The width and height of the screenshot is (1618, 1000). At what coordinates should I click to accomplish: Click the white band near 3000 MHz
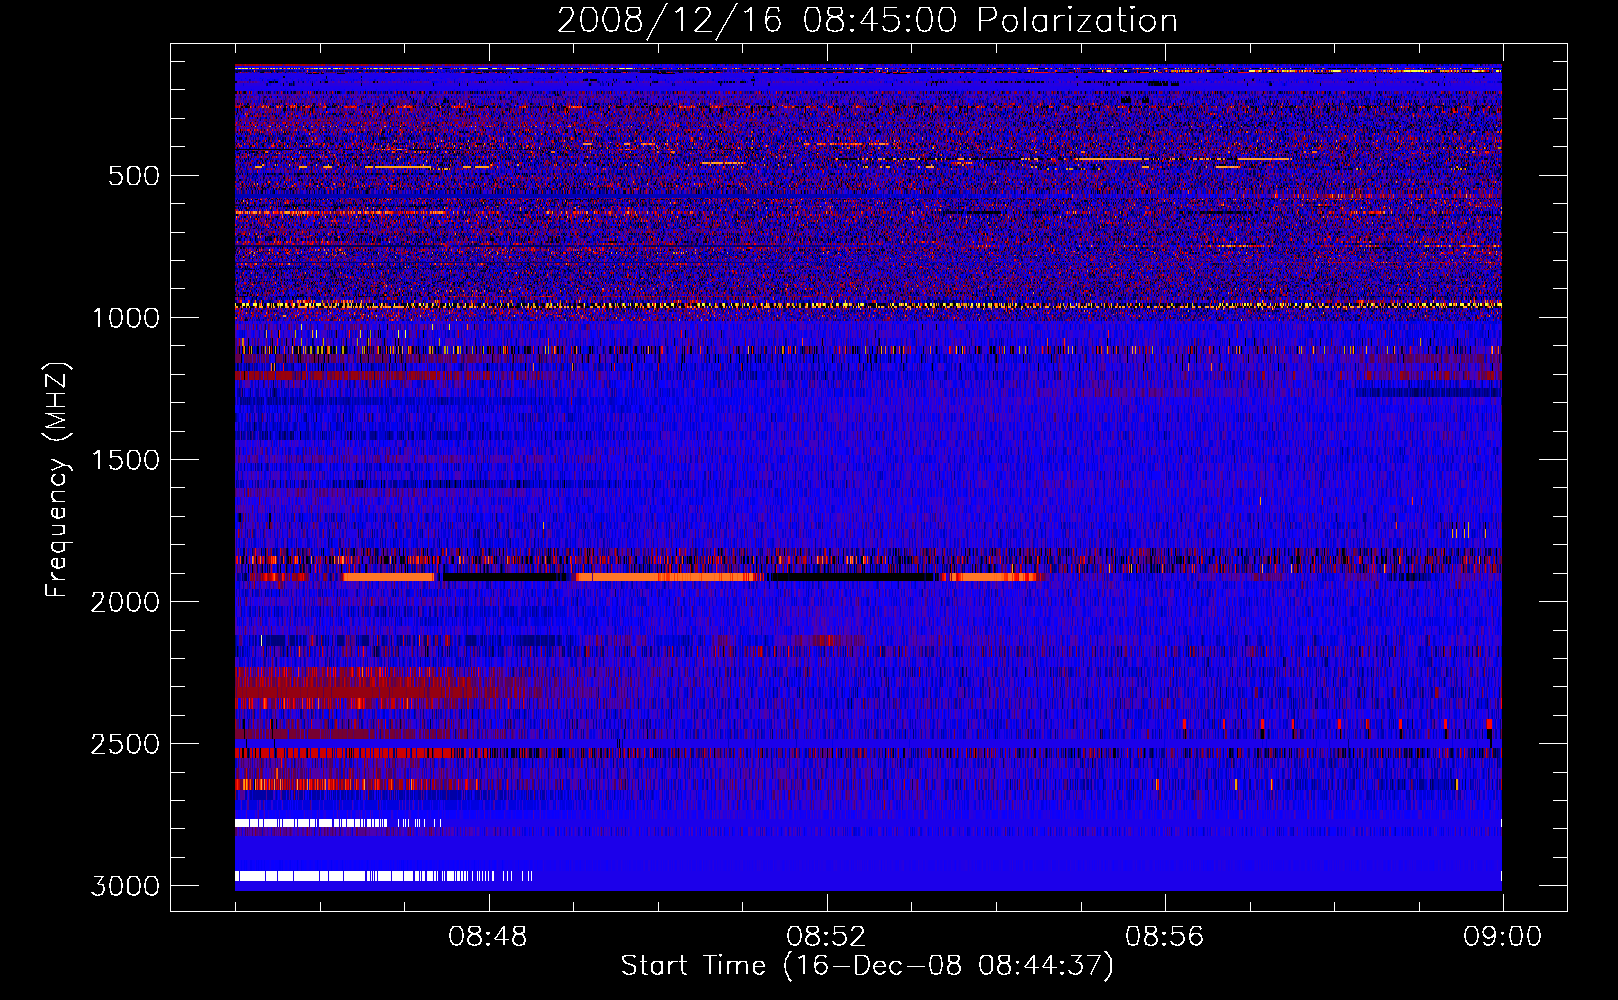click(384, 876)
